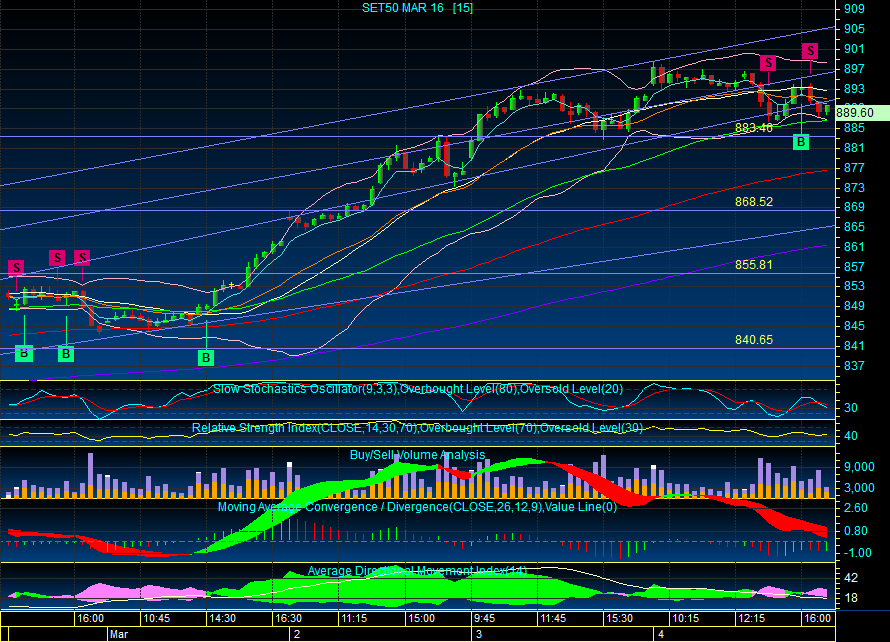
Task: Click the second B buy marker from the left
Action: (x=66, y=354)
